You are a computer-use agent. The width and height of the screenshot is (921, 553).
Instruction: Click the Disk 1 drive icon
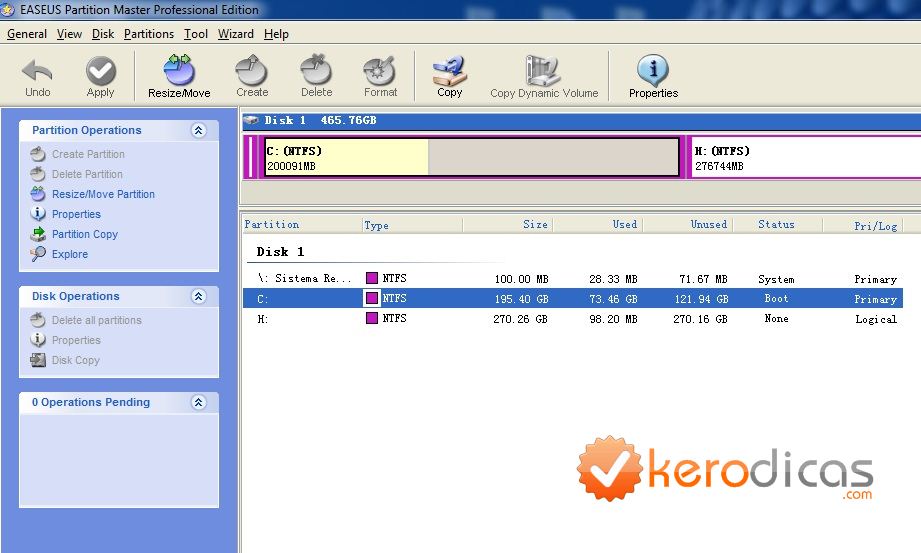[251, 120]
